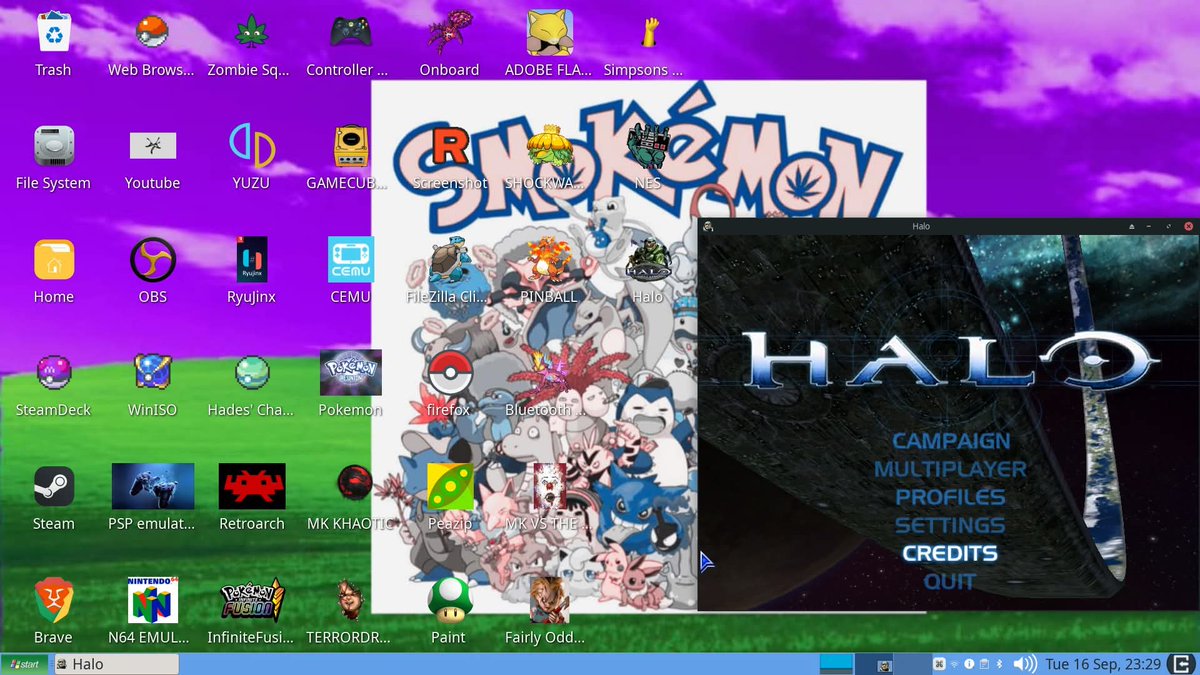Screen dimensions: 1200x675
Task: Open the SteamDeck desktop icon
Action: (x=53, y=373)
